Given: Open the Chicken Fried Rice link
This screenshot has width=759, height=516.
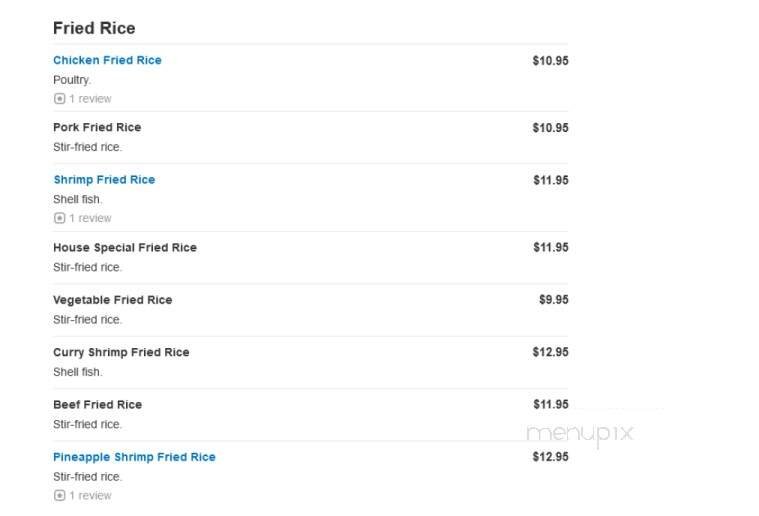Looking at the screenshot, I should click(x=107, y=60).
